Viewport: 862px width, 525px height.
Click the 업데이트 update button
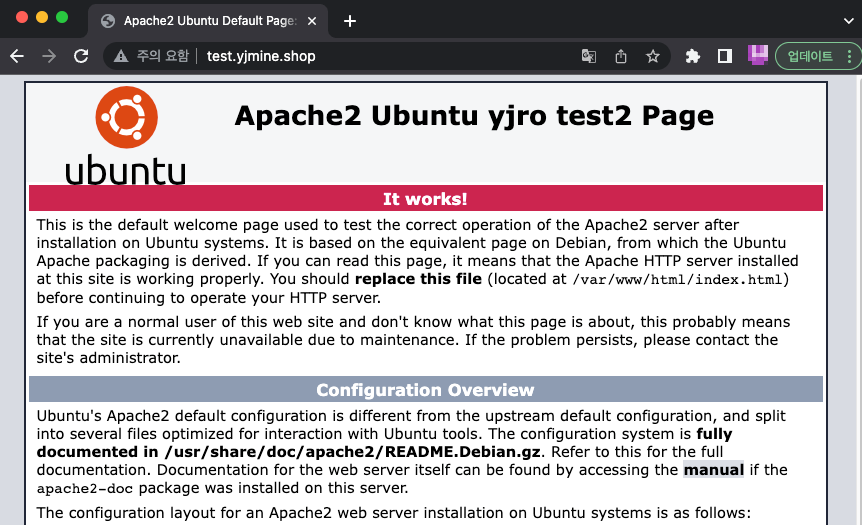click(810, 56)
